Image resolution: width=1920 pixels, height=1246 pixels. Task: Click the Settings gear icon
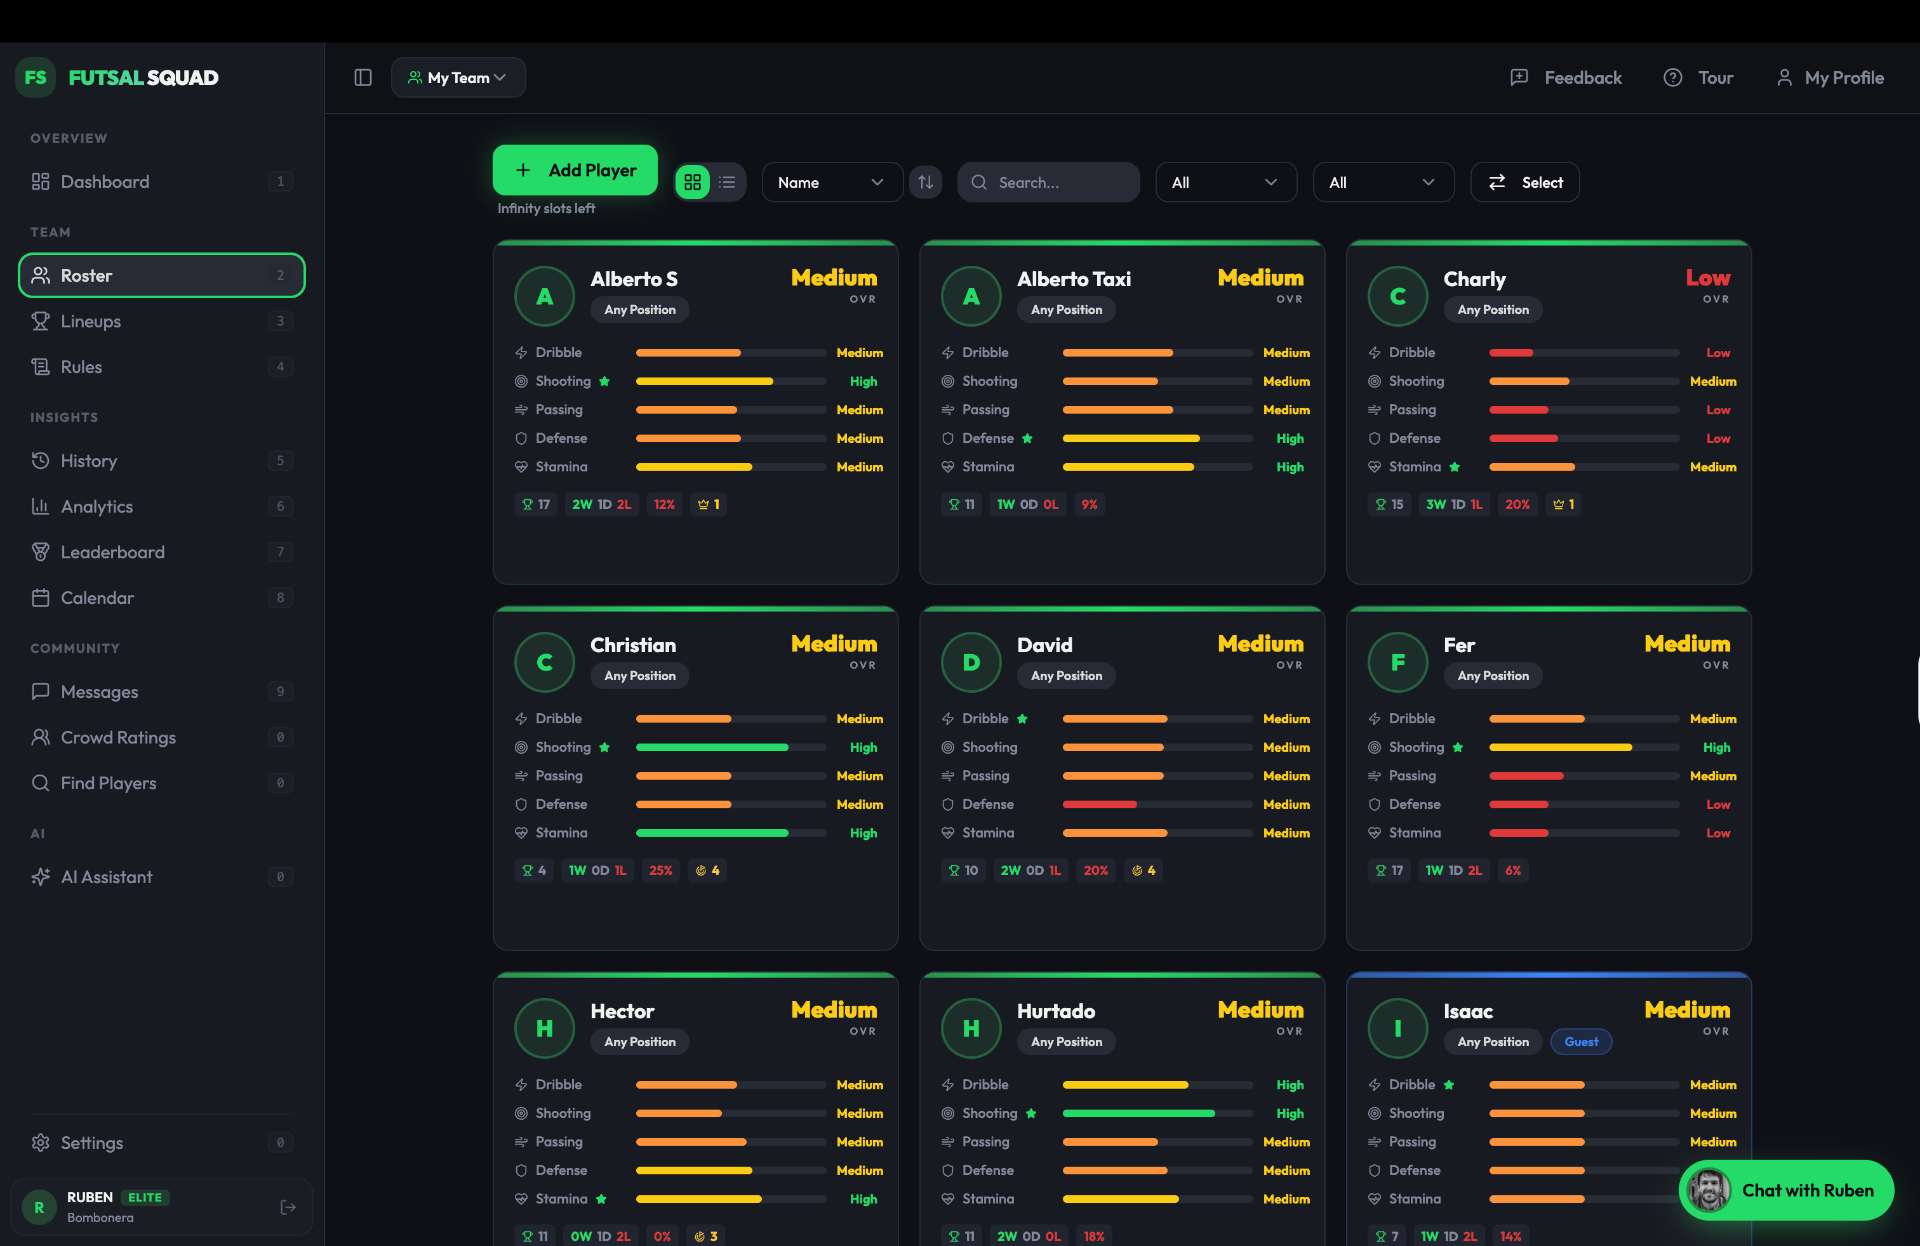click(x=40, y=1142)
